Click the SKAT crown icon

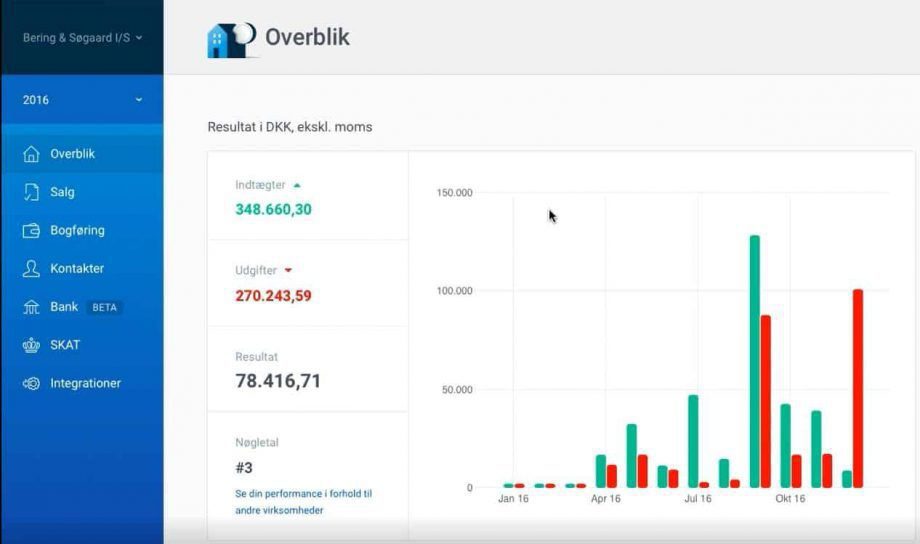[x=31, y=345]
